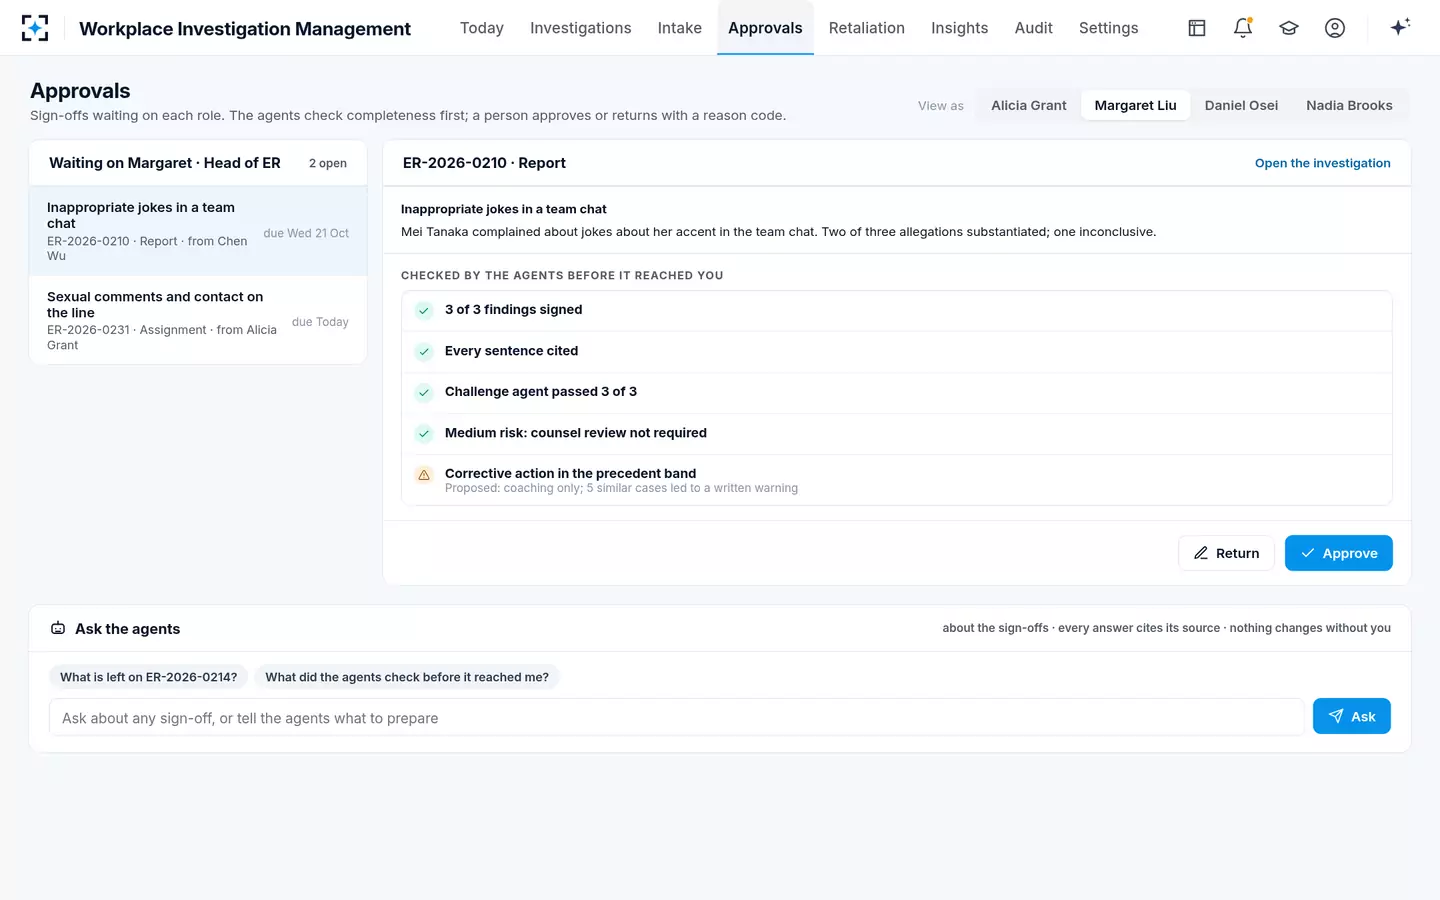Image resolution: width=1440 pixels, height=900 pixels.
Task: Return the ER-2026-0210 report
Action: [1226, 553]
